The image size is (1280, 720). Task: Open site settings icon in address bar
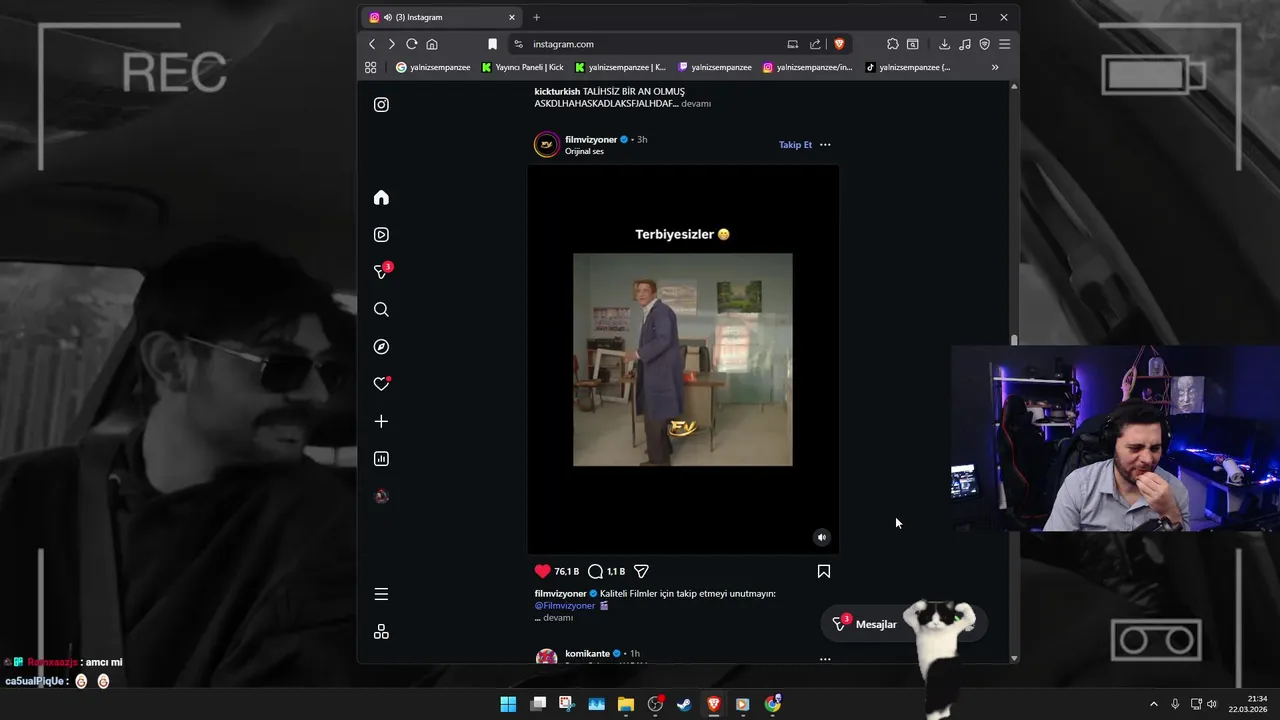[518, 44]
